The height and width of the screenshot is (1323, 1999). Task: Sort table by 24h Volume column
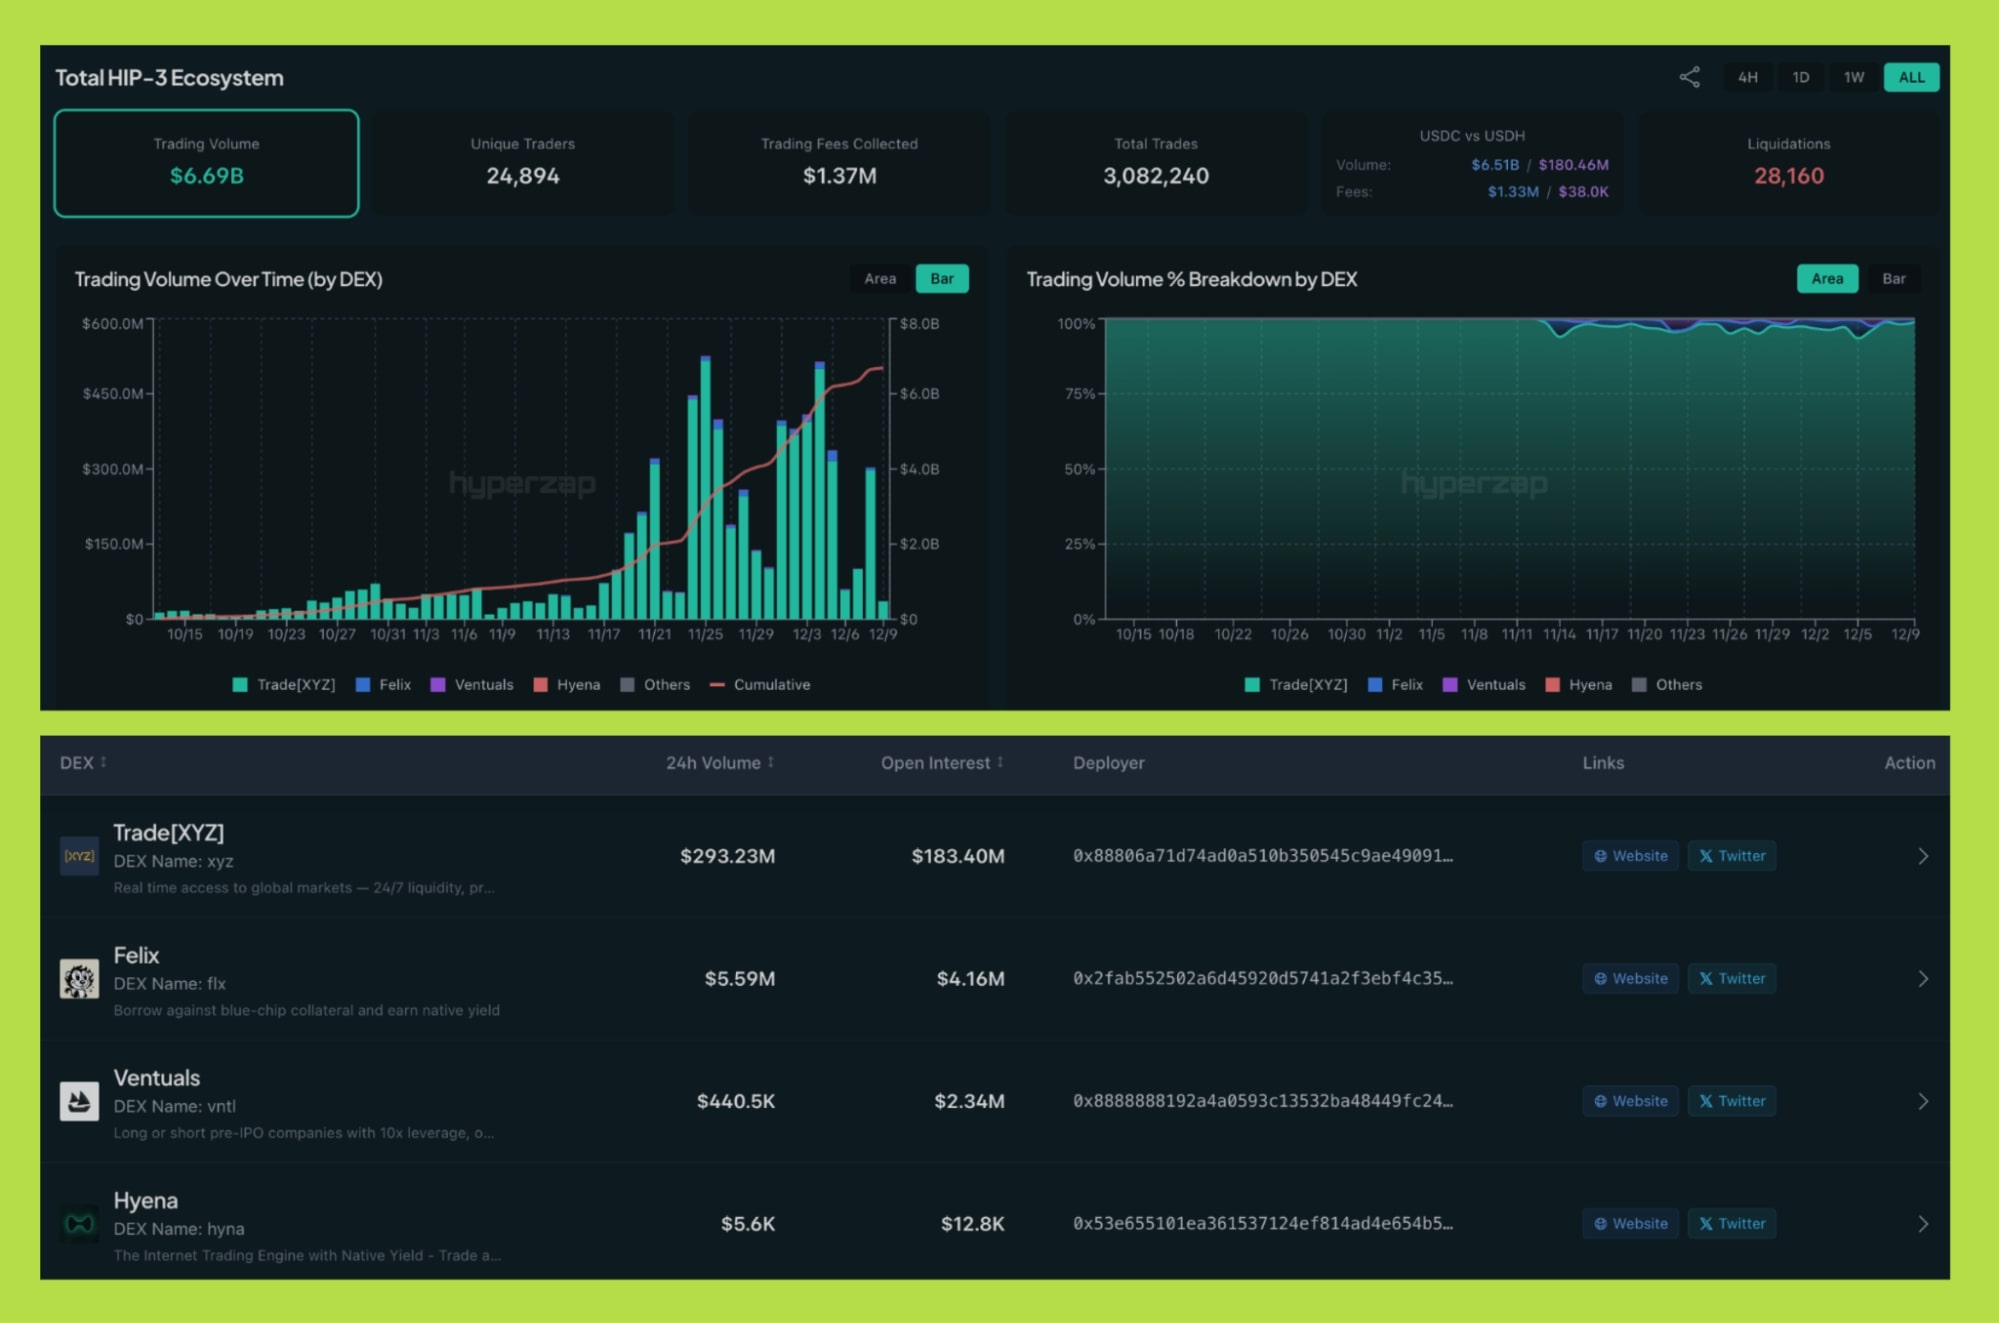[x=718, y=762]
